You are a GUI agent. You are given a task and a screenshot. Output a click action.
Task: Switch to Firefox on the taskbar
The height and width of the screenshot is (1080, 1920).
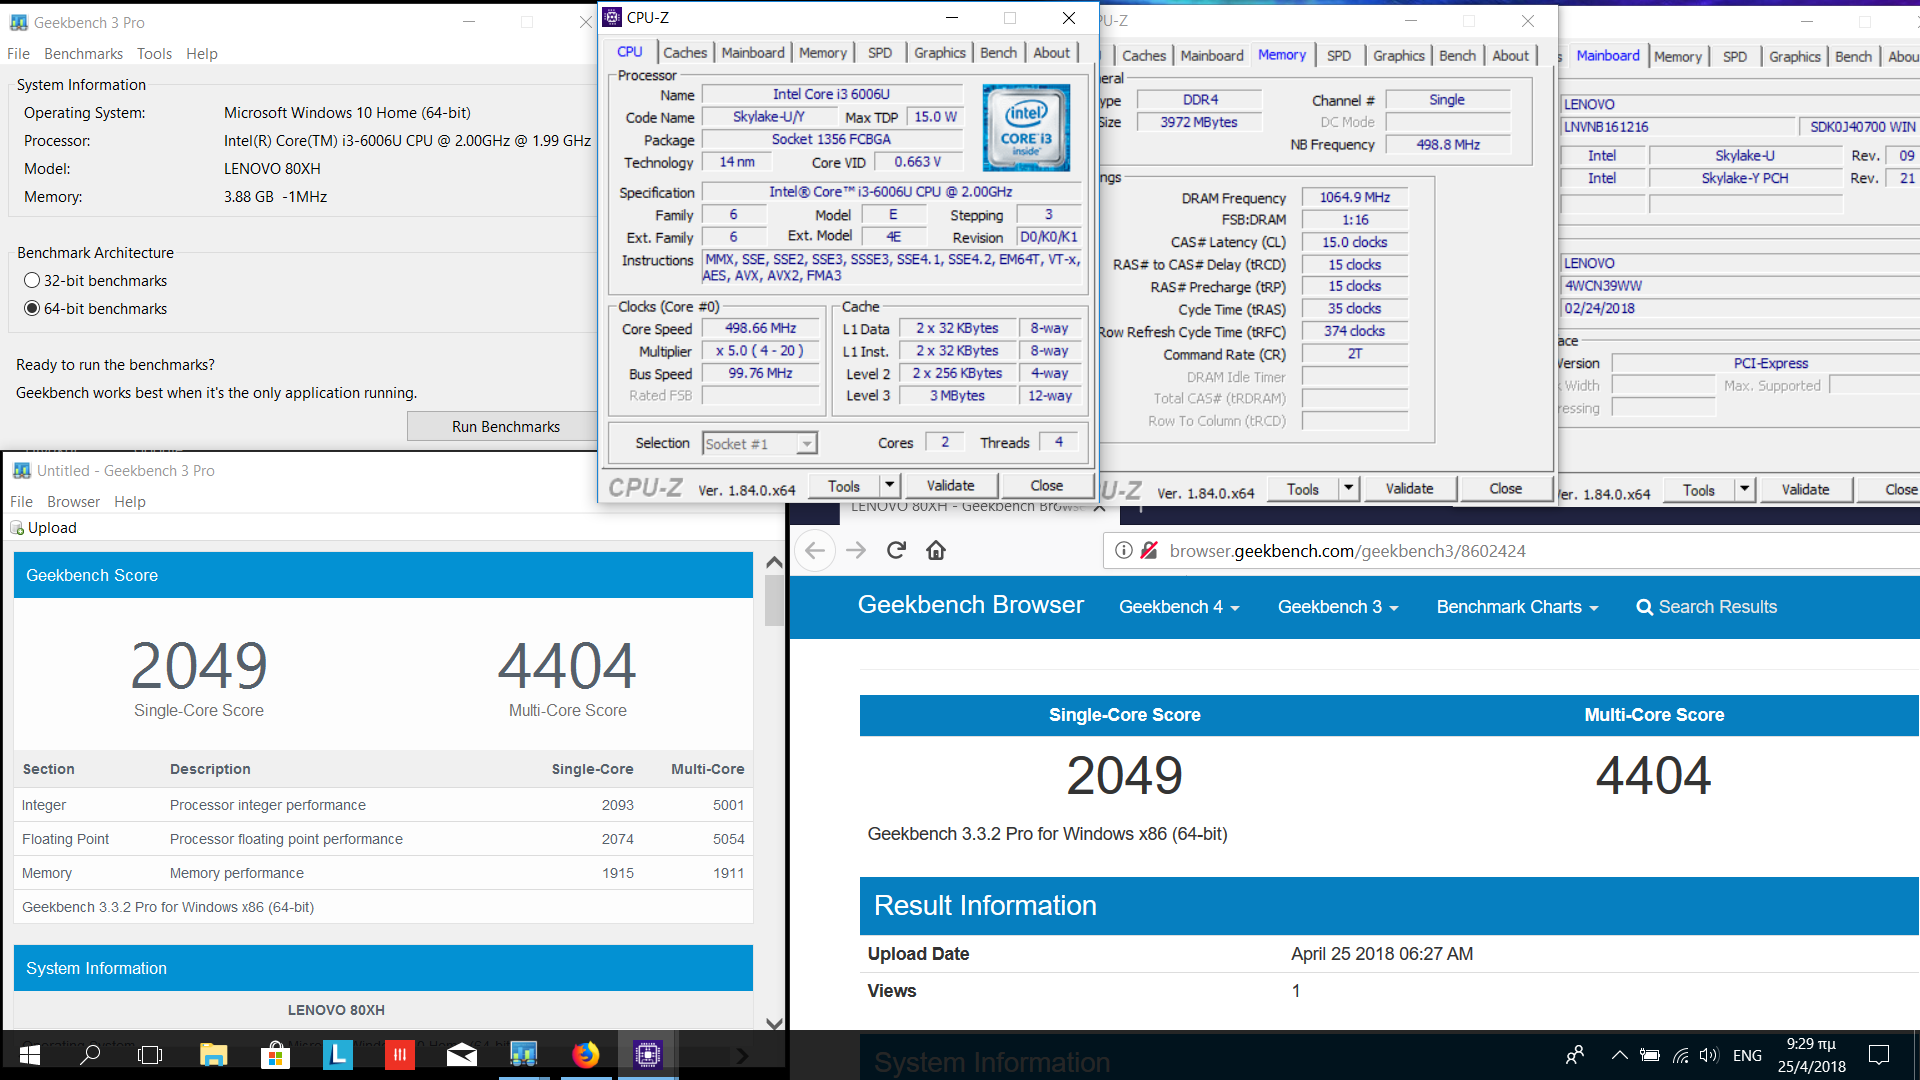click(586, 1054)
